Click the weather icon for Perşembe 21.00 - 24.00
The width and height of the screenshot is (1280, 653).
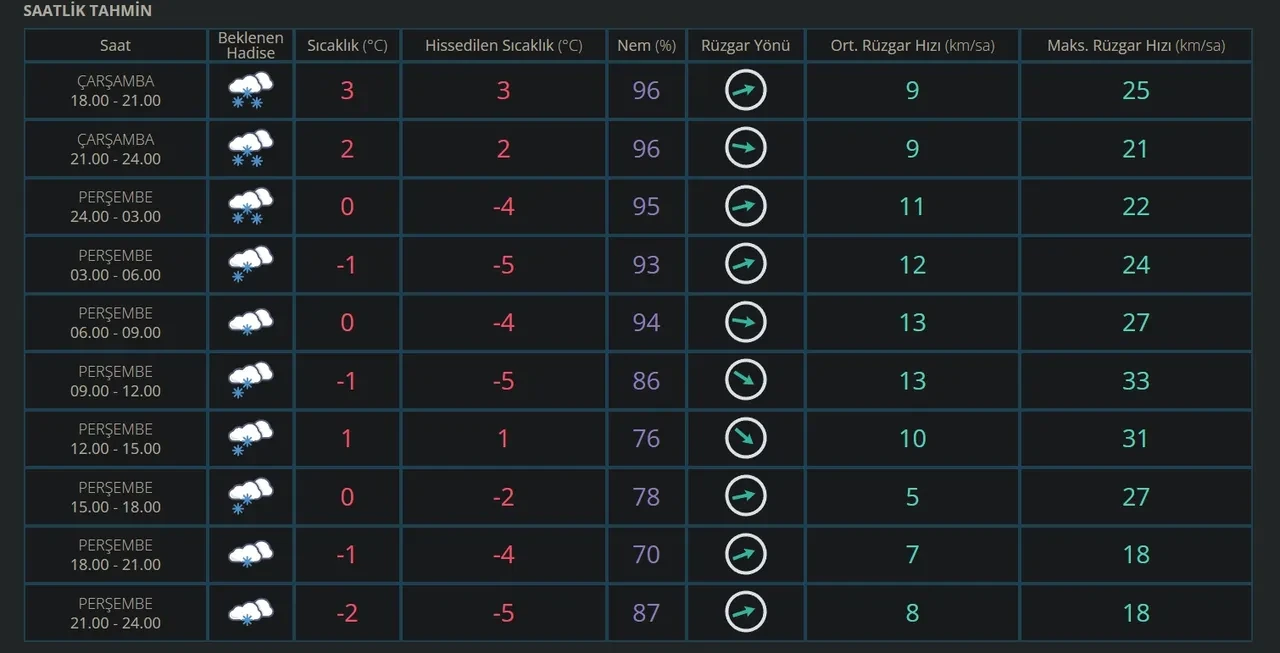click(x=250, y=613)
